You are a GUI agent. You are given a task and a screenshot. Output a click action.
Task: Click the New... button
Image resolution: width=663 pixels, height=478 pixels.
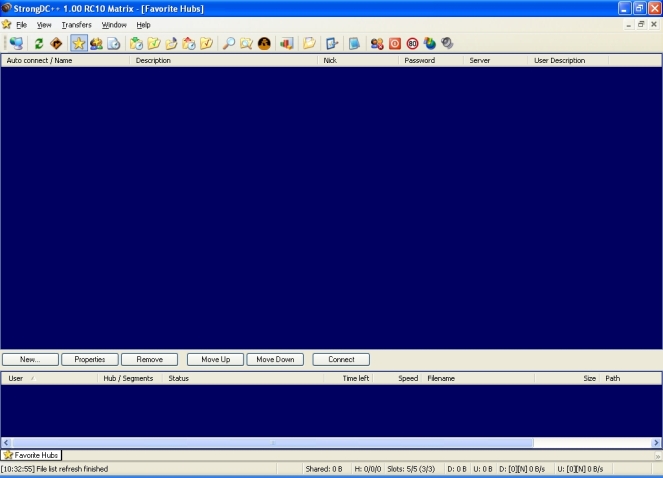(x=30, y=359)
